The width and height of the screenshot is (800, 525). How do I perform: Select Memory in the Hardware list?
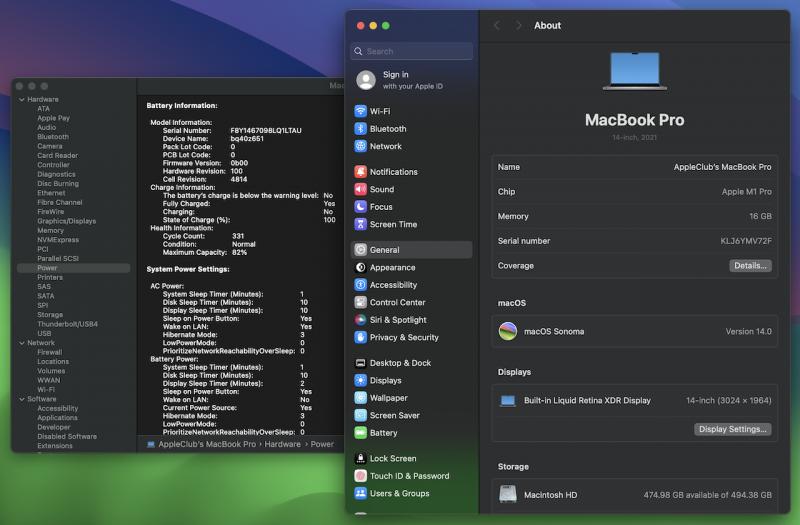click(x=50, y=231)
